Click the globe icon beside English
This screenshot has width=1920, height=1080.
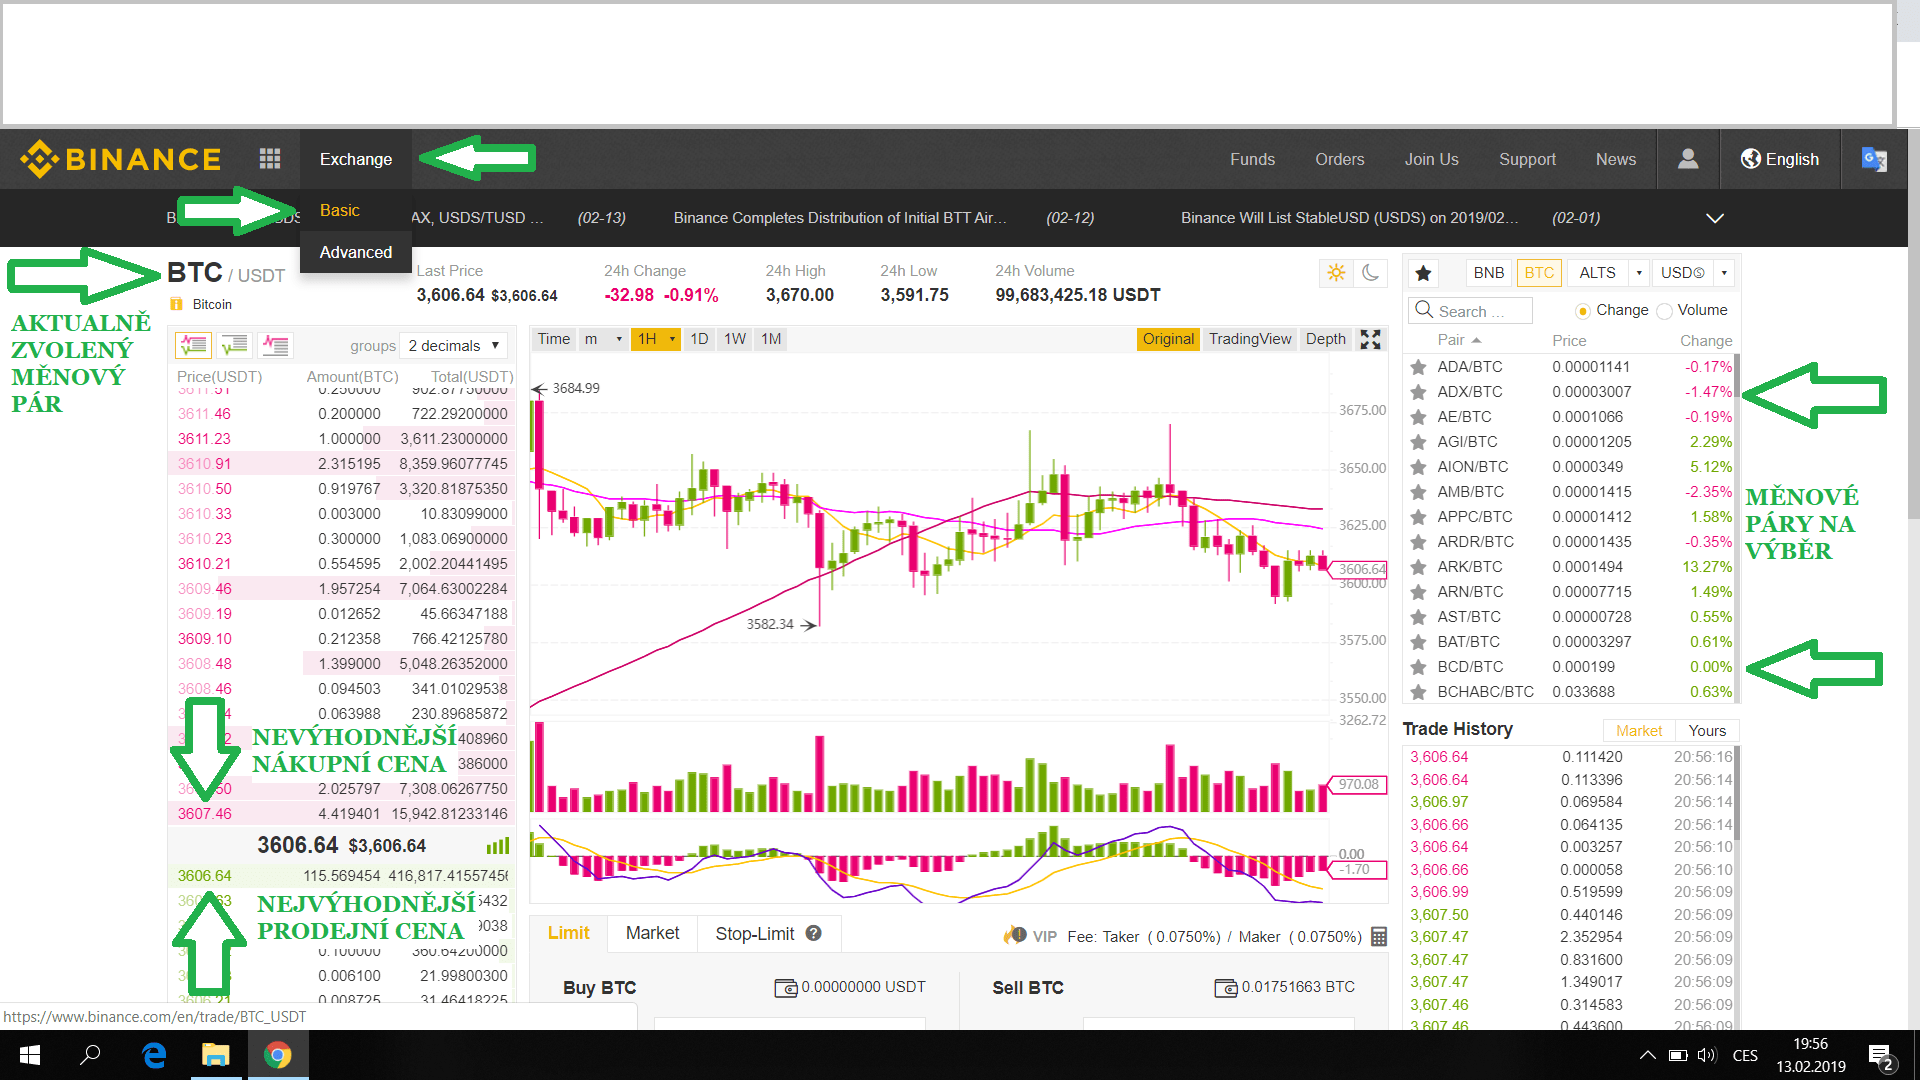click(1750, 159)
